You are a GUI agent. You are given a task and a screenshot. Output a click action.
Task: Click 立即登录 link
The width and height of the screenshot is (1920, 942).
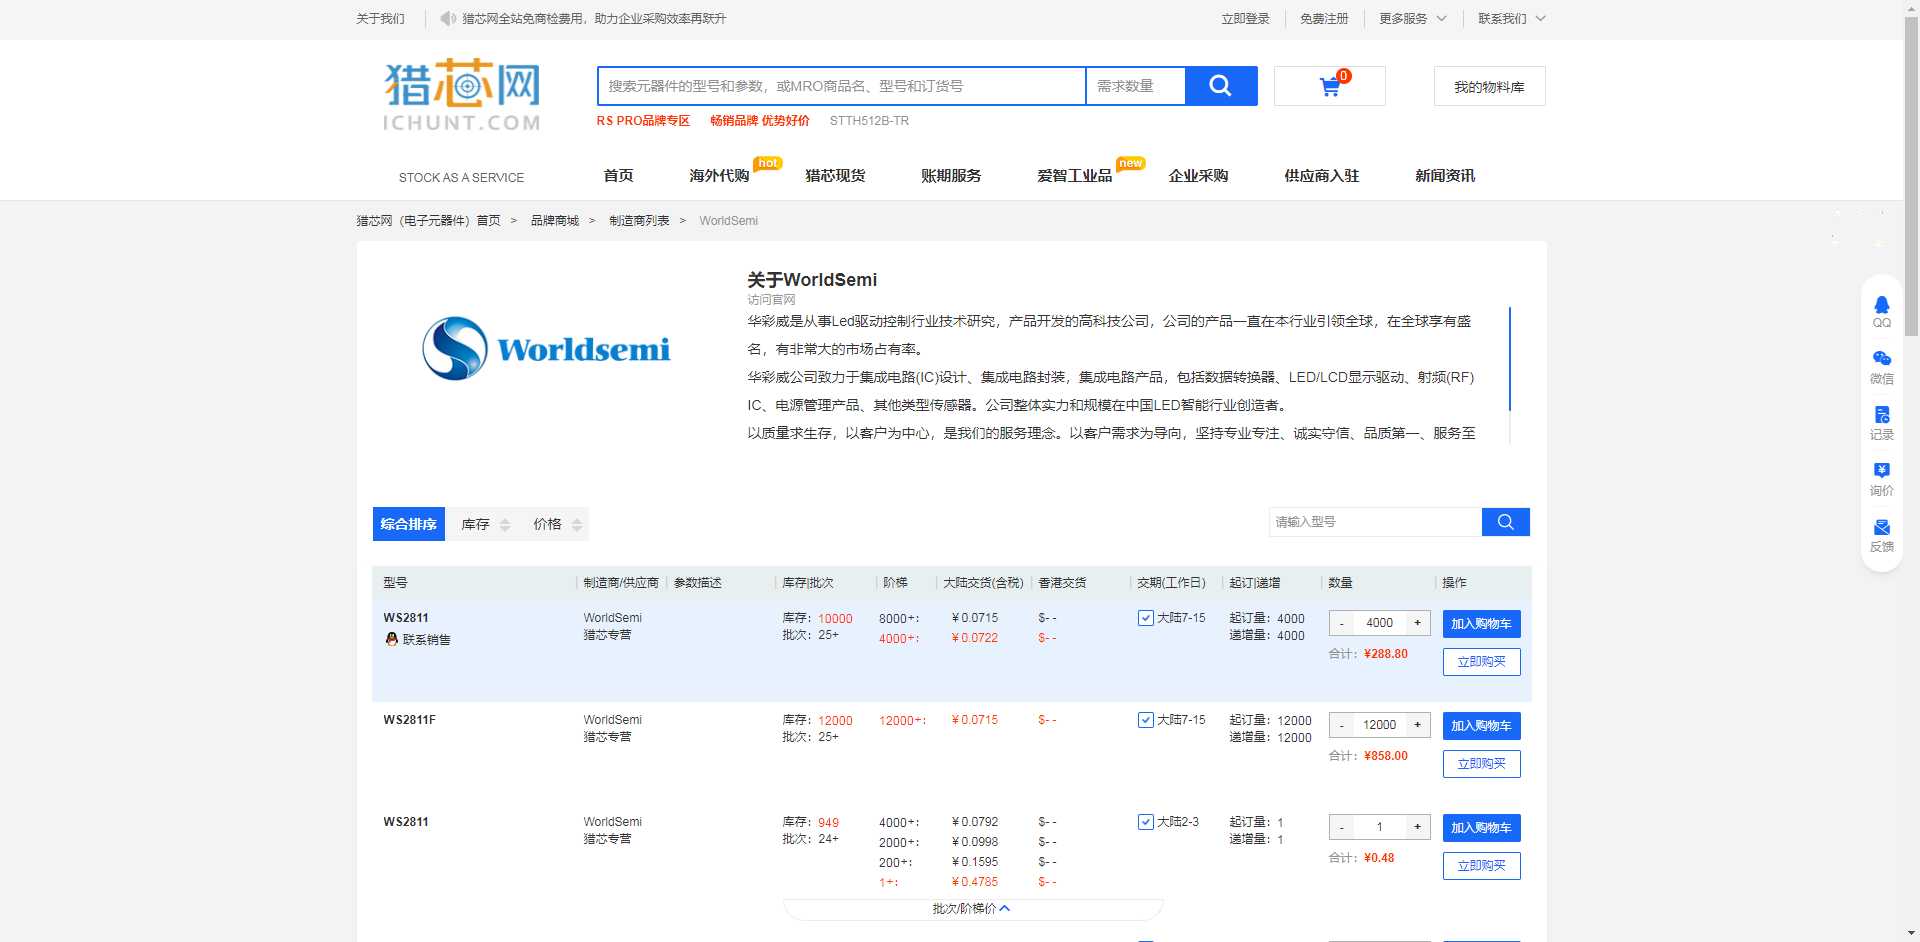tap(1245, 18)
